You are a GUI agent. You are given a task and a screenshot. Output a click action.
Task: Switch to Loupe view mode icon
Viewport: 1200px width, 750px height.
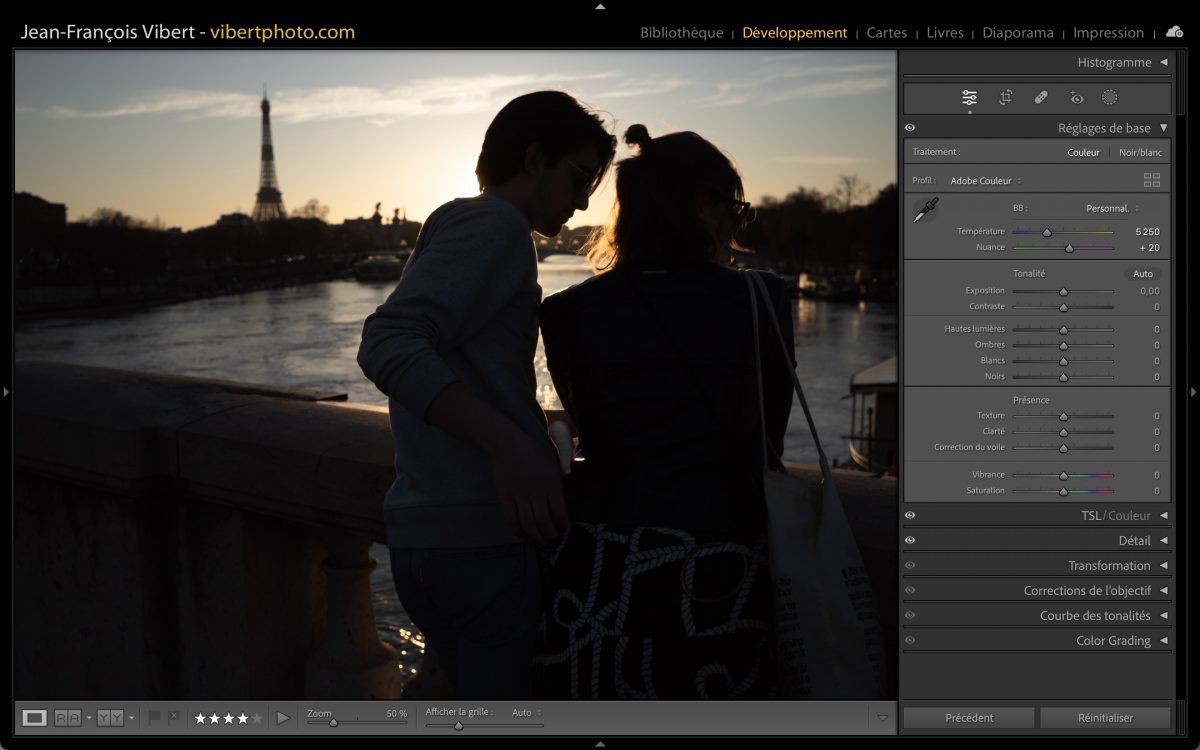click(35, 717)
